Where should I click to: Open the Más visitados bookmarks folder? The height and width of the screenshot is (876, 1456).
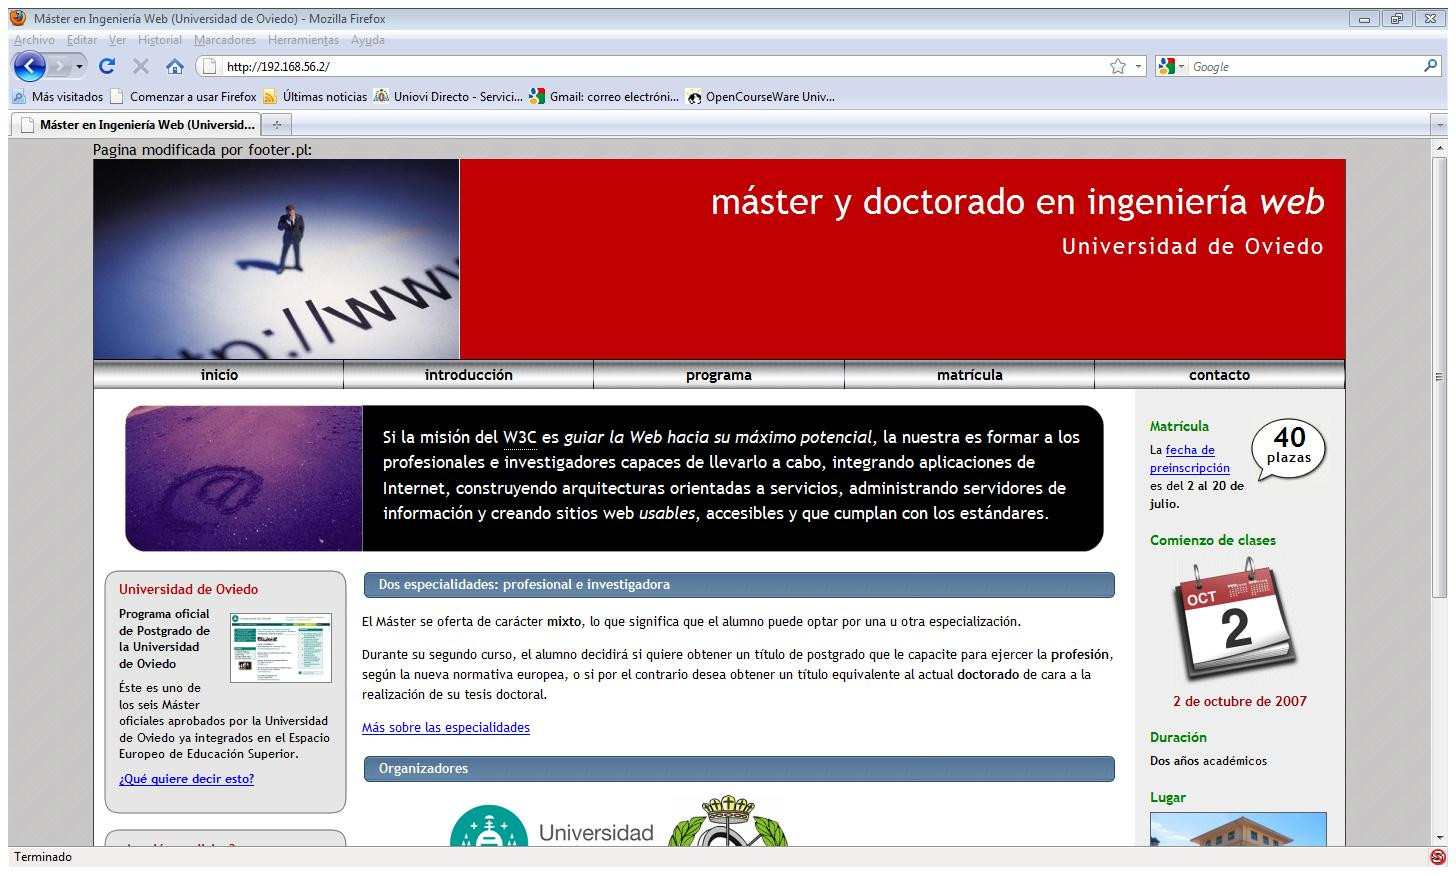[57, 97]
